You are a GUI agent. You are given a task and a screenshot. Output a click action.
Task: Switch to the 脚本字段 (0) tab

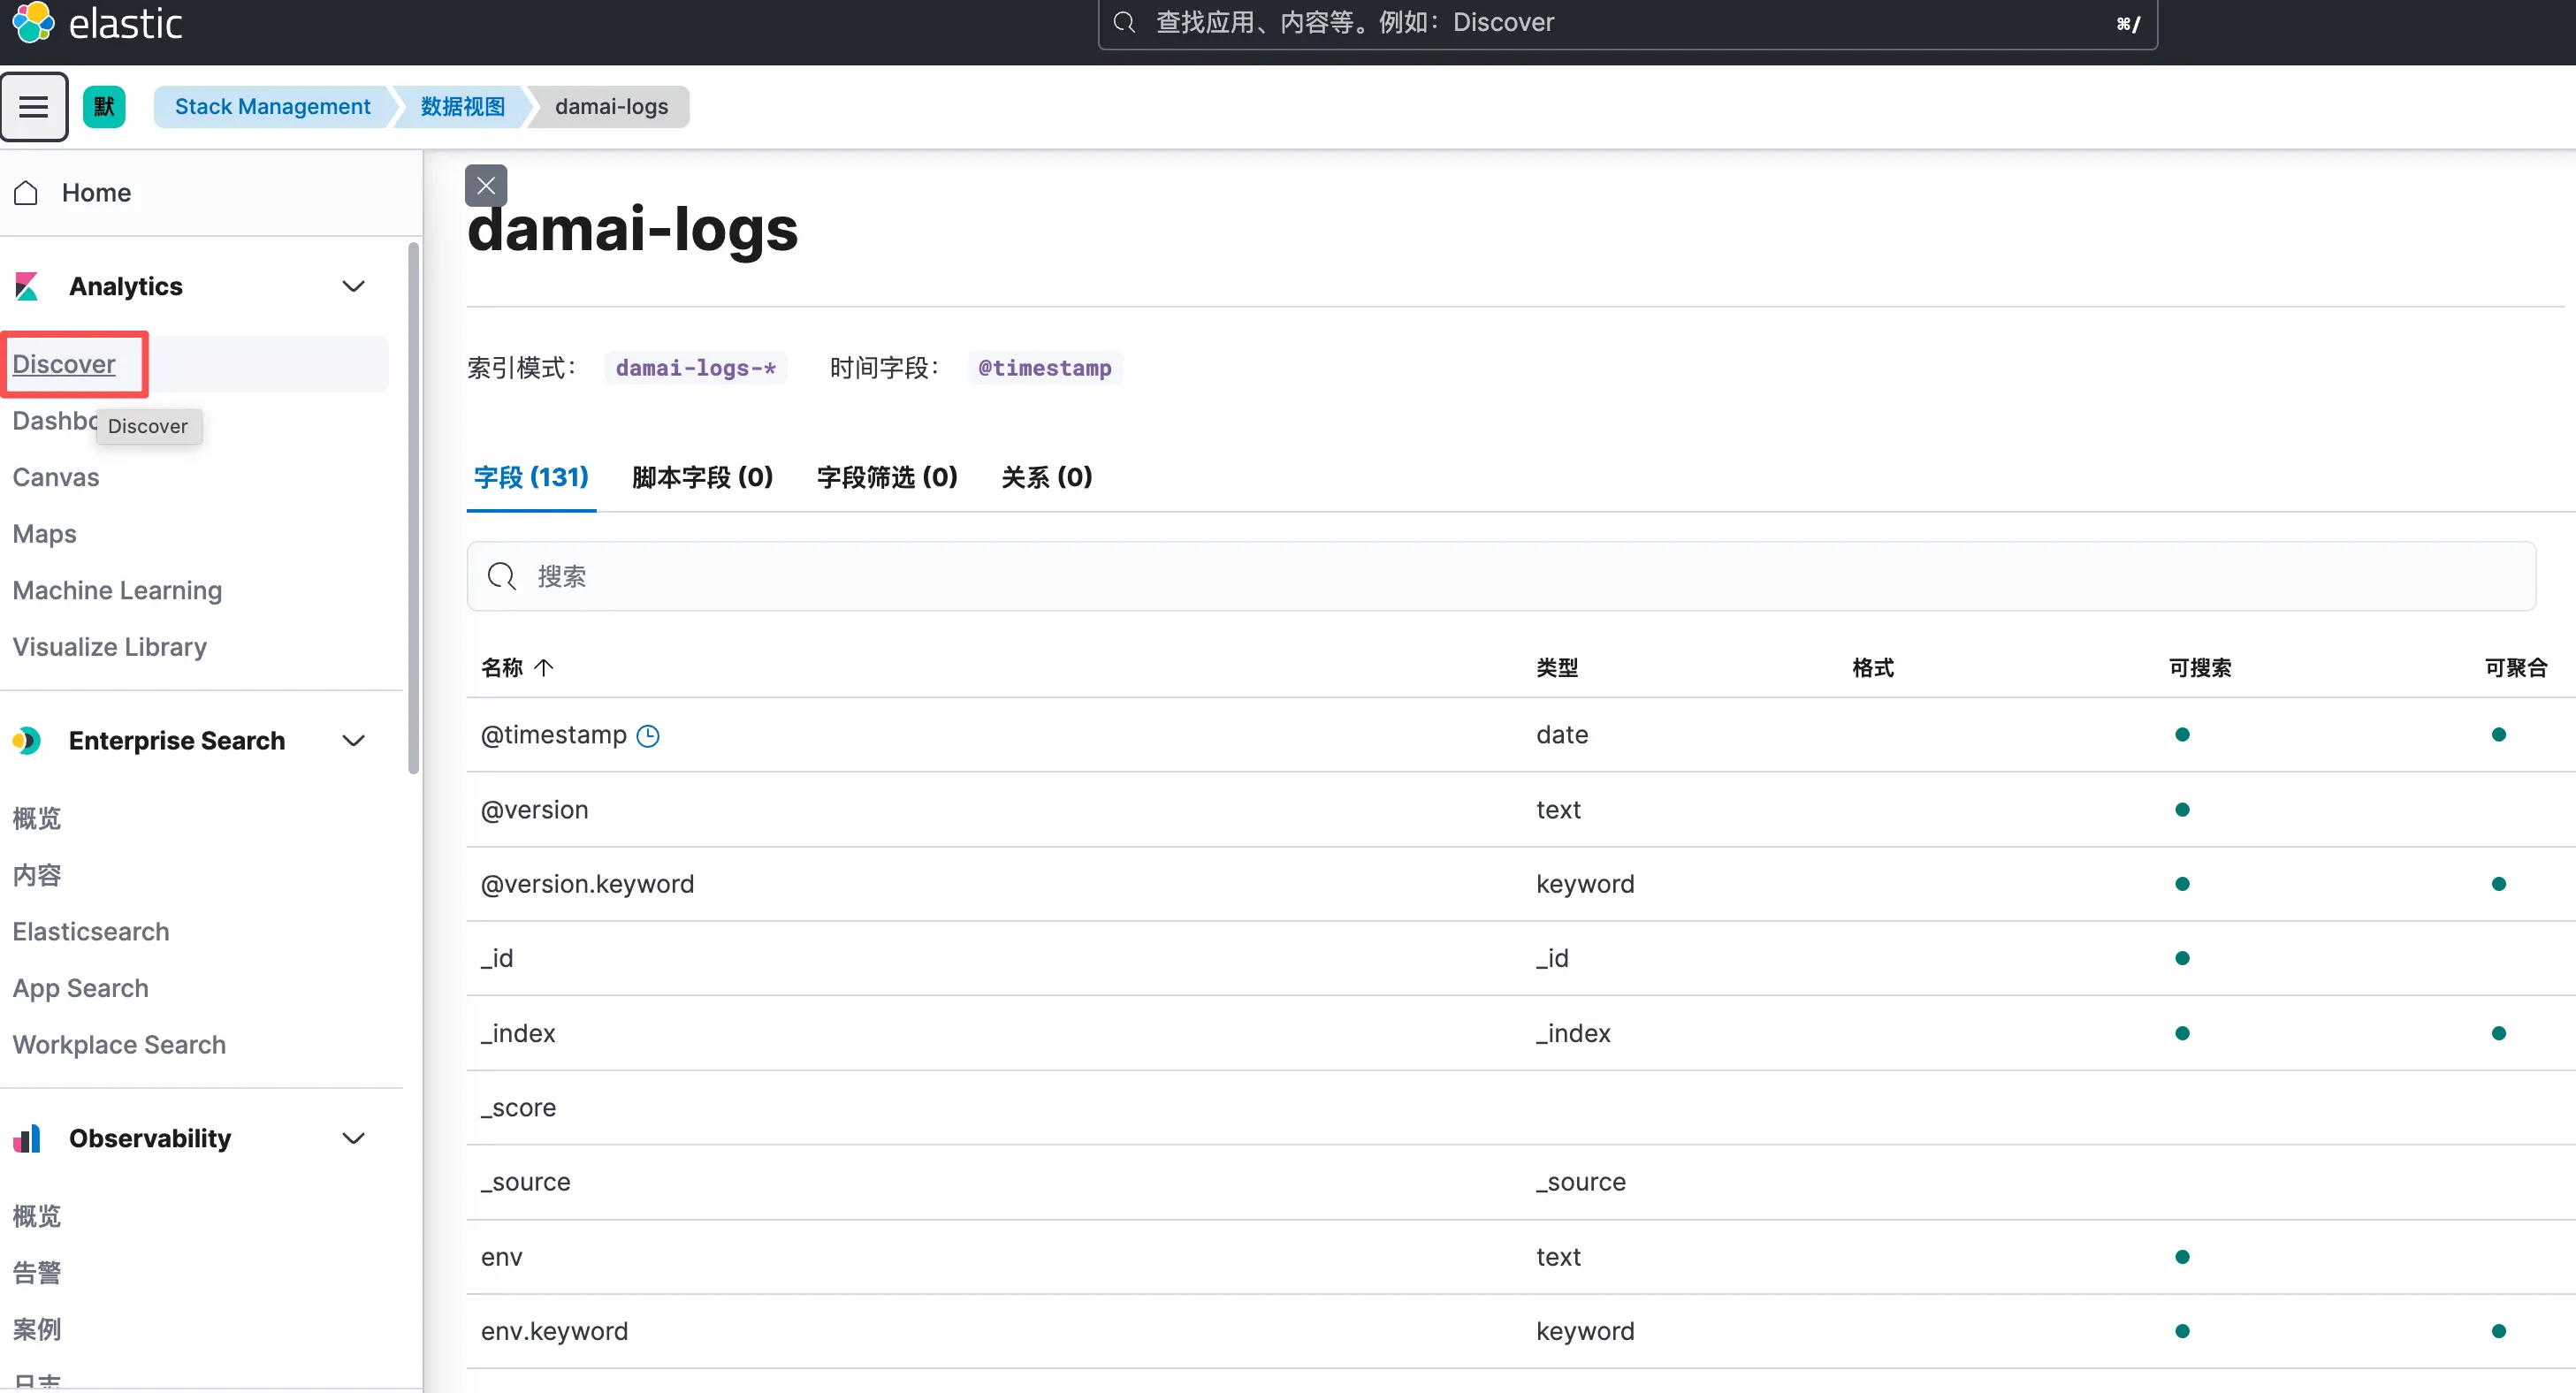tap(702, 477)
